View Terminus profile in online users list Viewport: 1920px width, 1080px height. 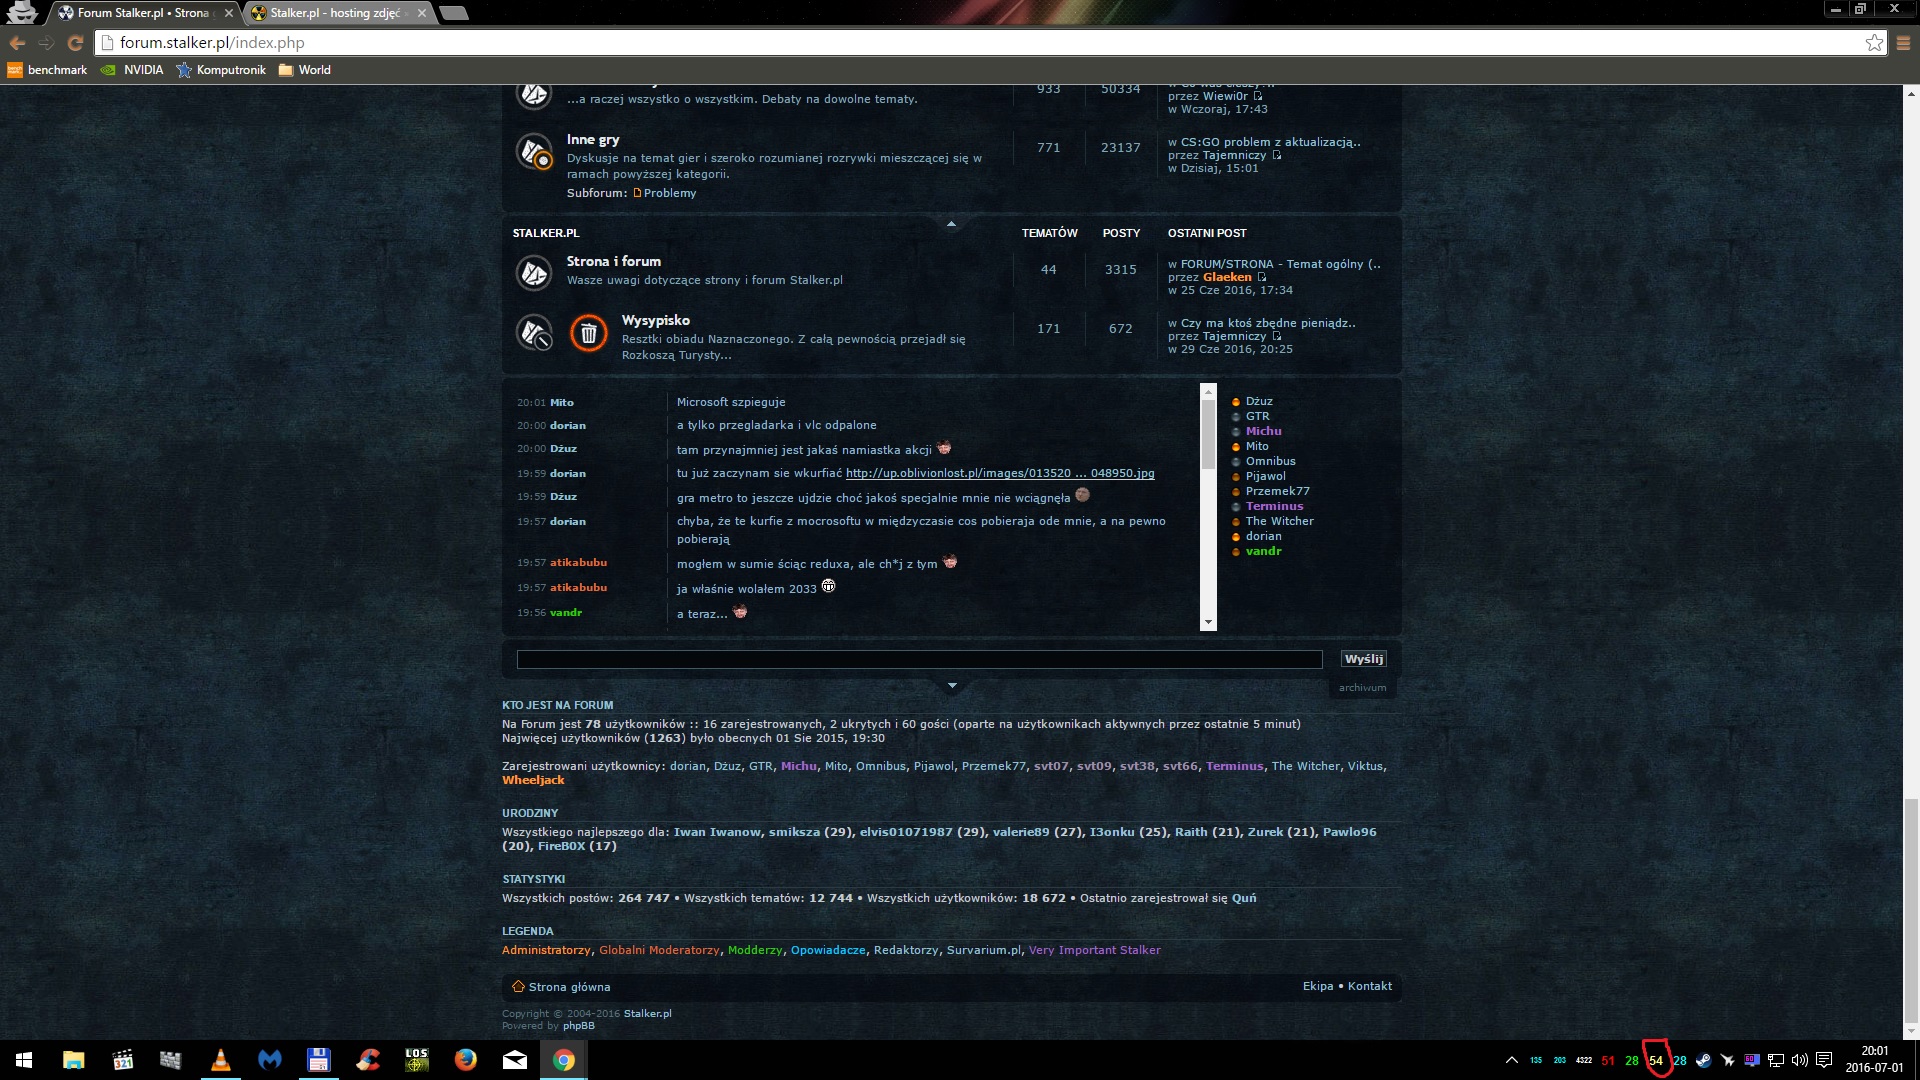pyautogui.click(x=1274, y=506)
